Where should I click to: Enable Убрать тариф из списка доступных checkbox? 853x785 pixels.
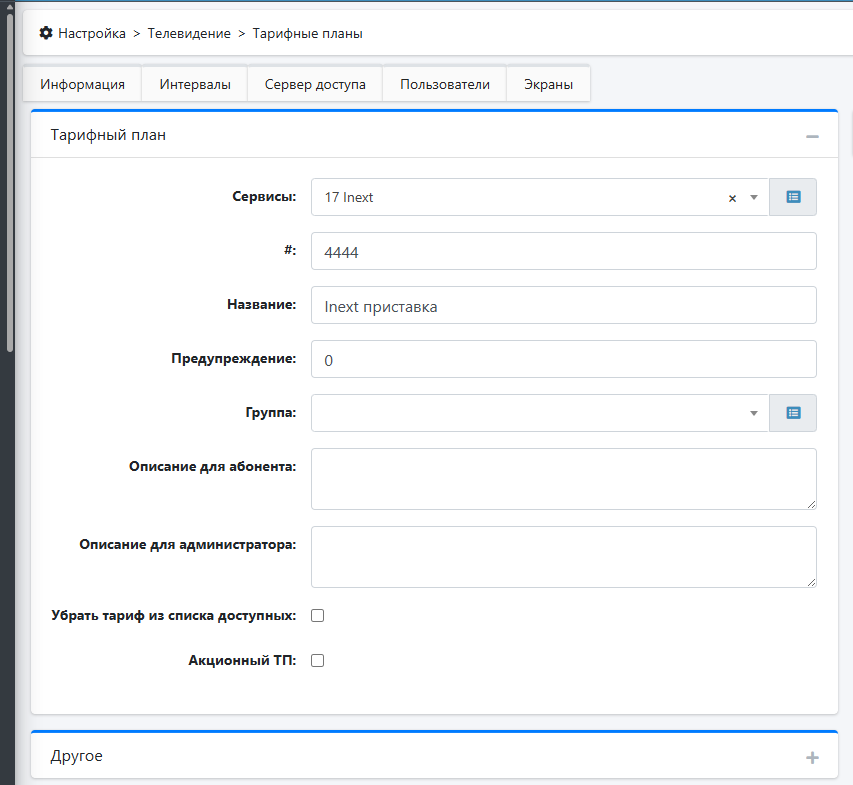[x=318, y=615]
